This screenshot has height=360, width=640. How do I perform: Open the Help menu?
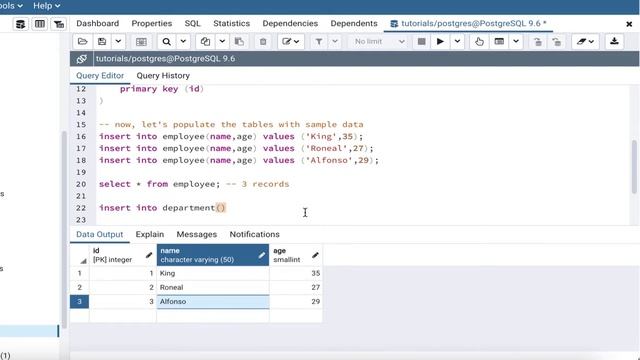pos(46,6)
